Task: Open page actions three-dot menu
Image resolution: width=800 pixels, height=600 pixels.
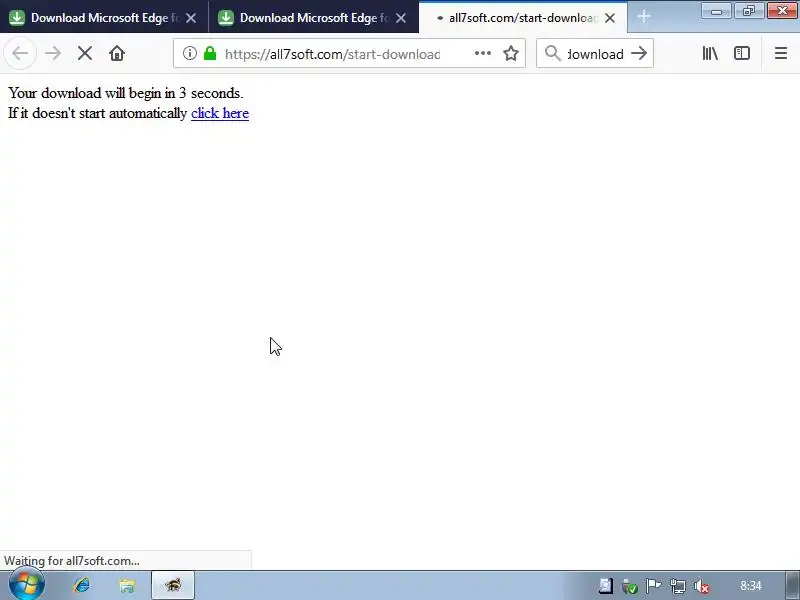Action: point(483,53)
